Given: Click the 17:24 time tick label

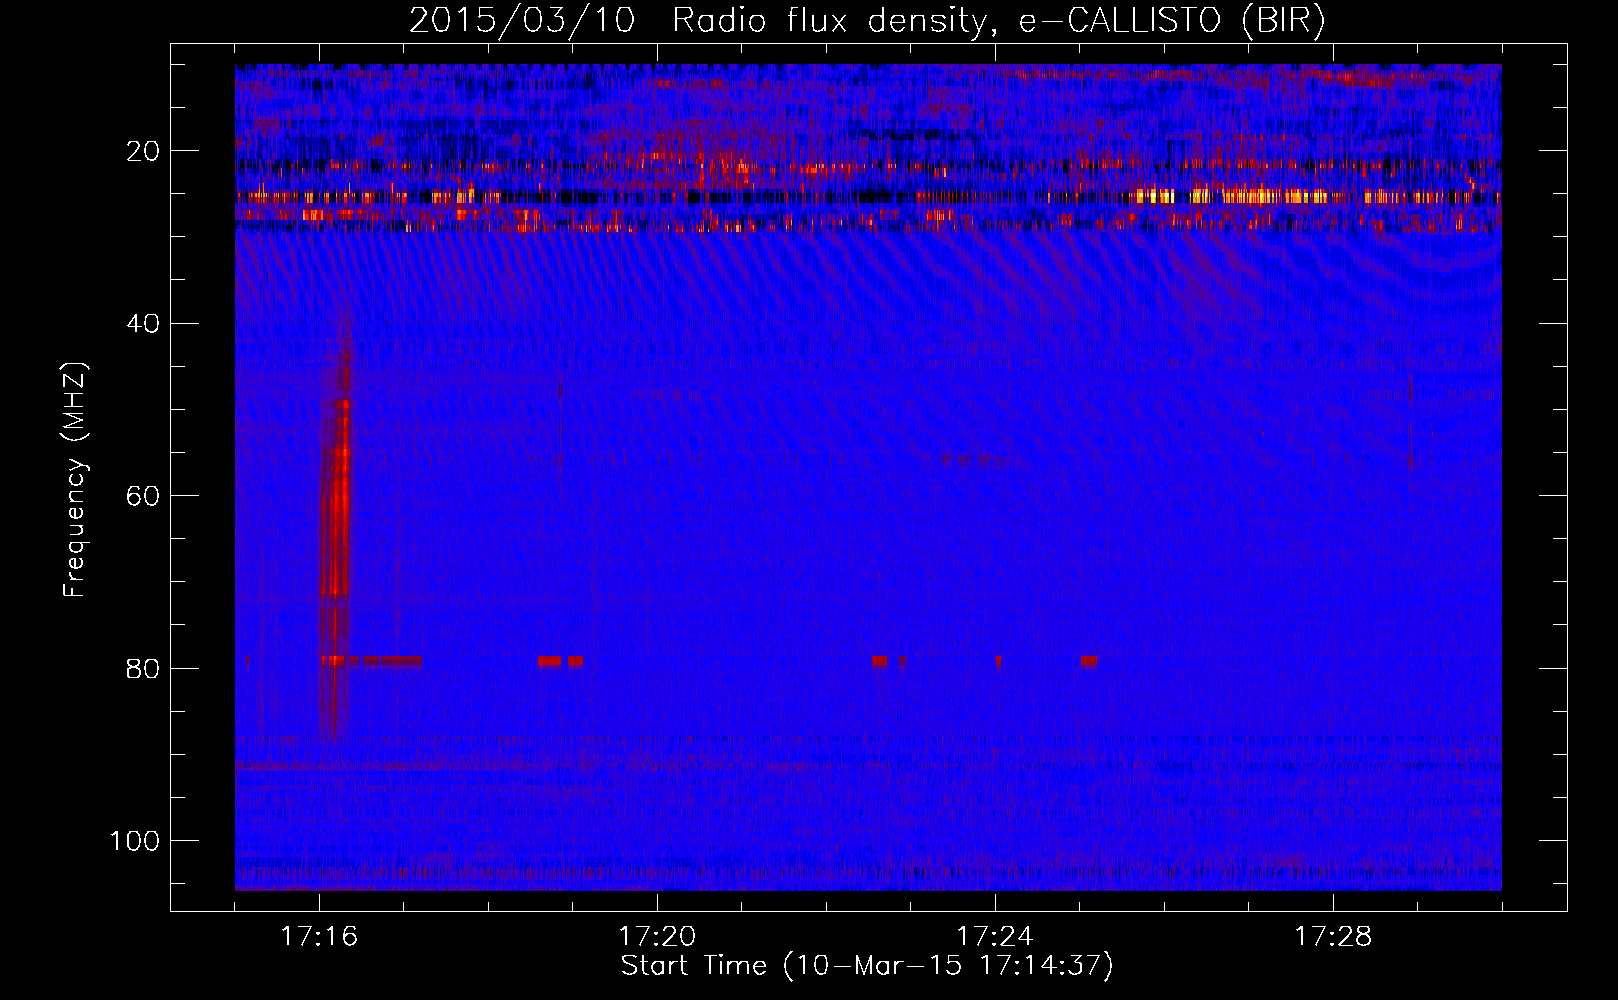Looking at the screenshot, I should tap(995, 937).
